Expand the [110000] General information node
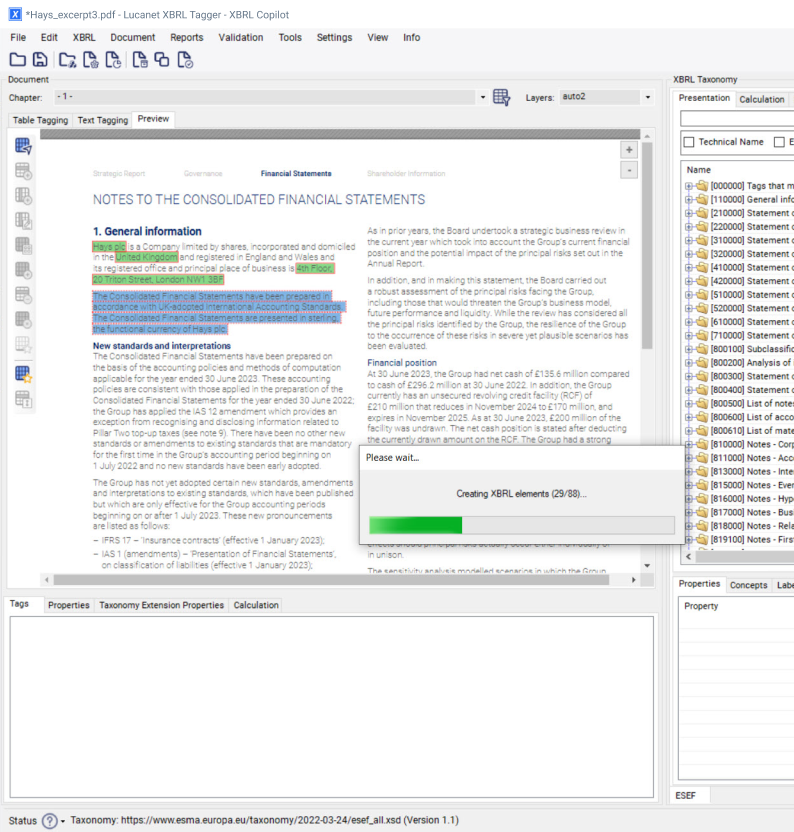This screenshot has height=832, width=794. coord(689,199)
